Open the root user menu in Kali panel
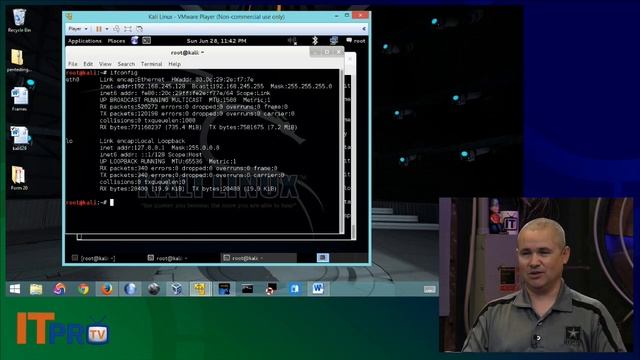The width and height of the screenshot is (640, 360). (356, 41)
